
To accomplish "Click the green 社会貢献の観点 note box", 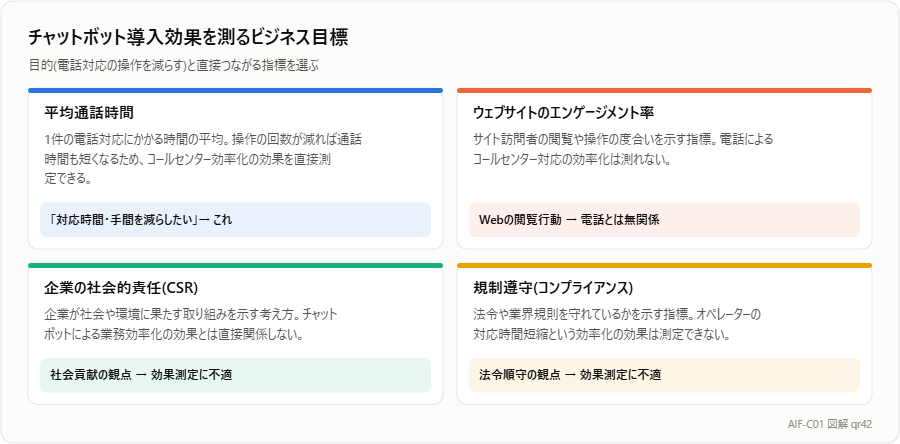I will (x=235, y=375).
